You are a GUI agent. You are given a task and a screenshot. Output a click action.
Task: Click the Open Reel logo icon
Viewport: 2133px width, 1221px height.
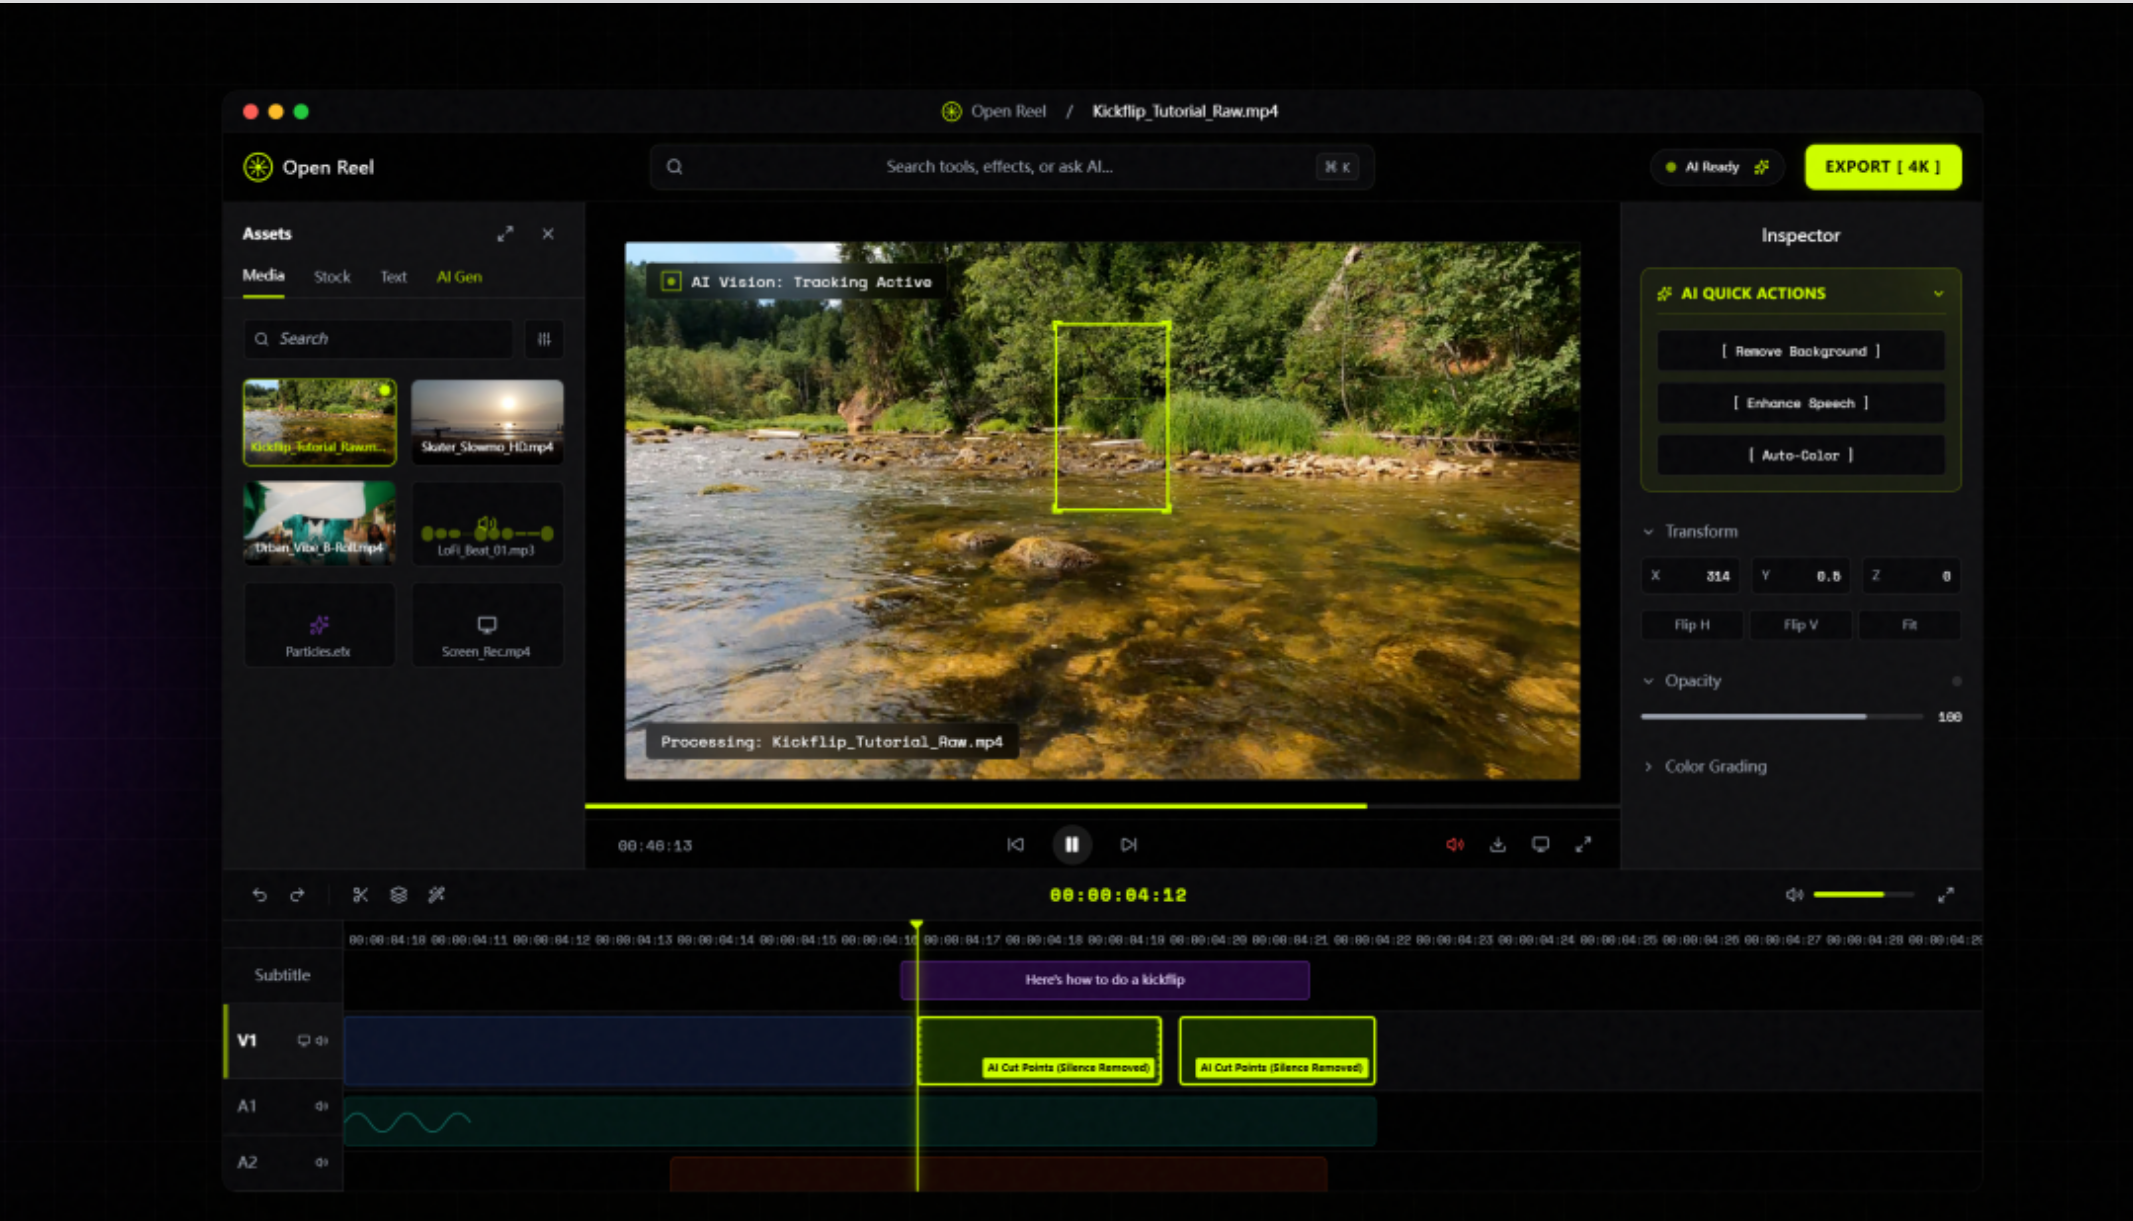coord(258,167)
